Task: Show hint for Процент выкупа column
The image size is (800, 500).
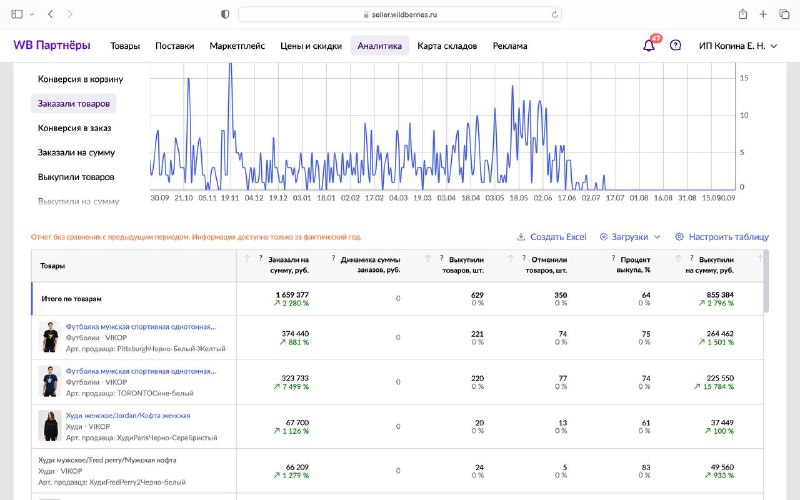Action: click(613, 259)
